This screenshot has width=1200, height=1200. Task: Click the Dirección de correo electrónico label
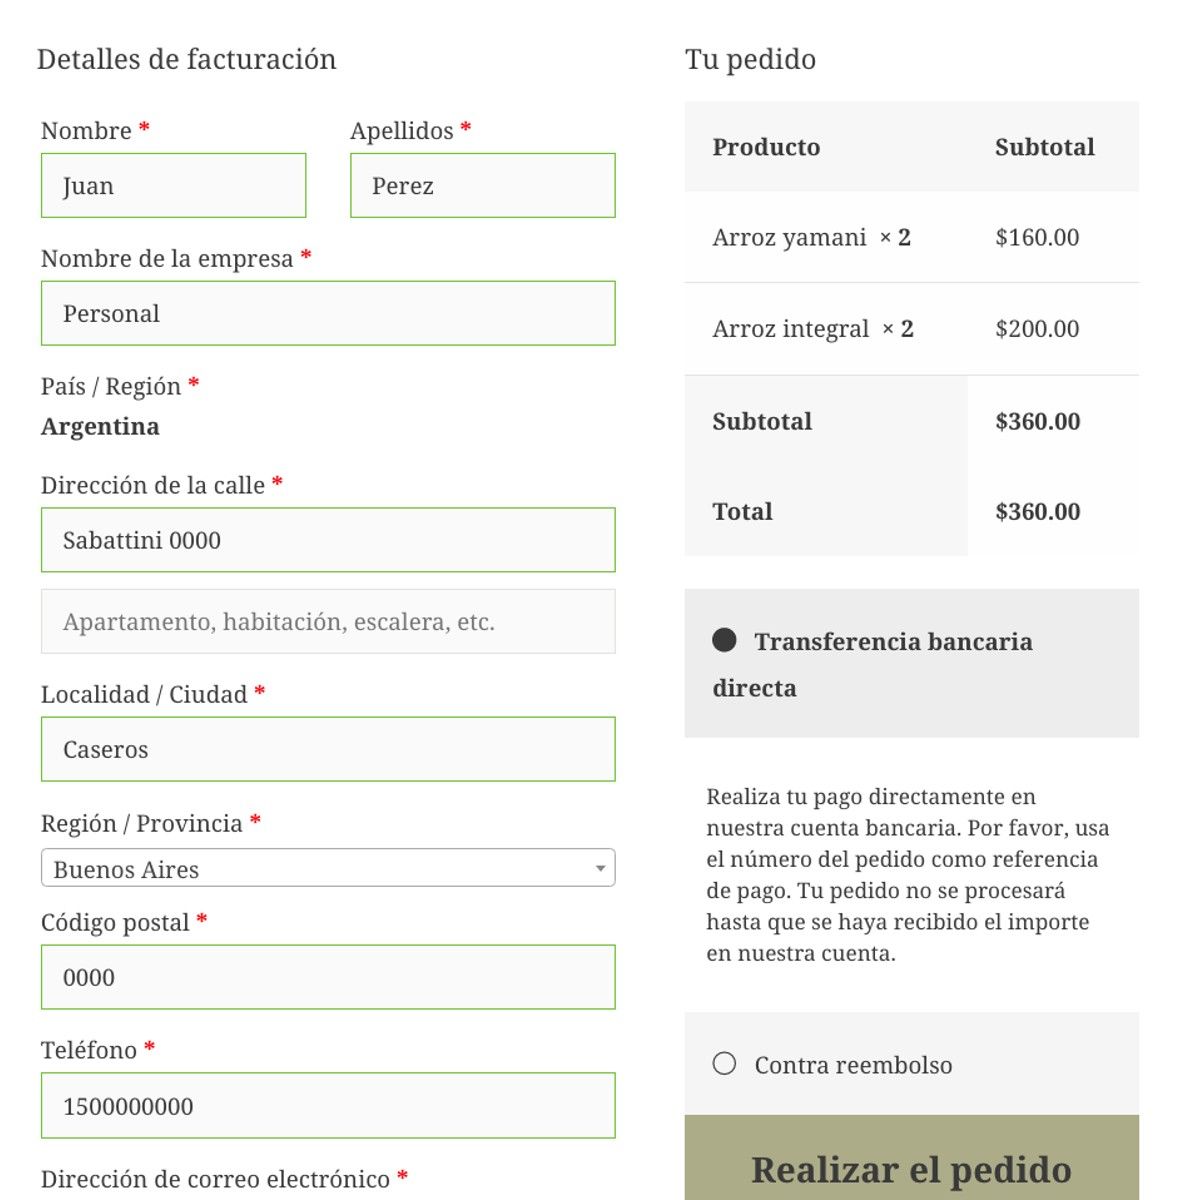(x=215, y=1179)
